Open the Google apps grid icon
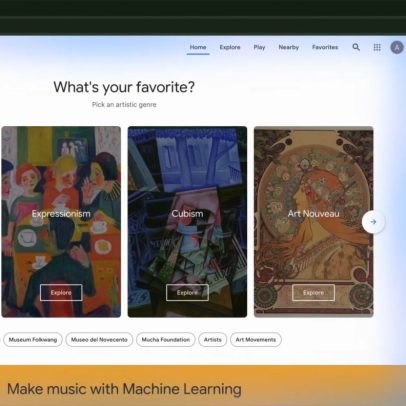Screen dimensions: 406x406 coord(377,47)
